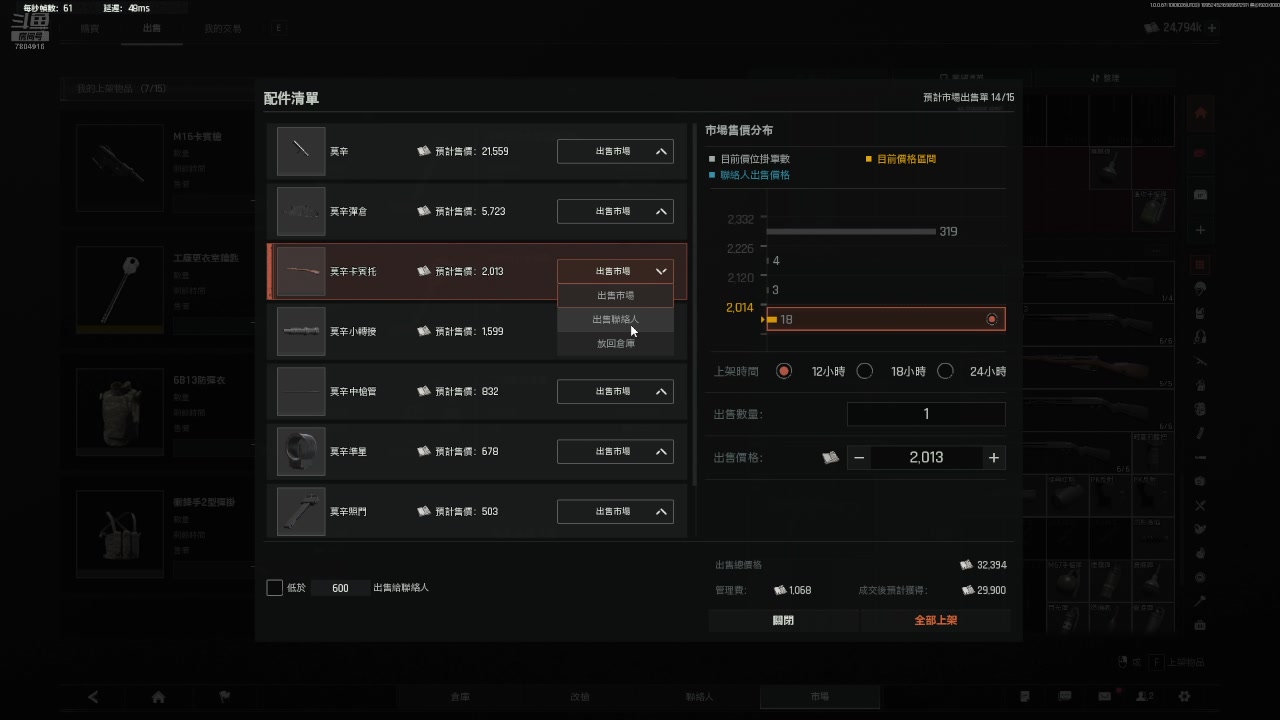1280x720 pixels.
Task: Collapse the open dropdown for 莫辛卡賓托
Action: [615, 271]
